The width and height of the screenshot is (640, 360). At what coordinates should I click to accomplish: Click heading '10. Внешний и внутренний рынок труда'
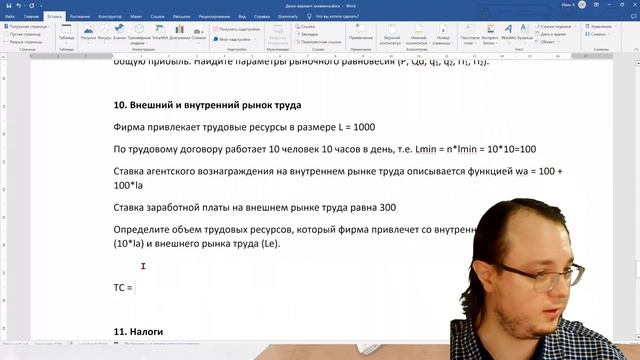207,105
